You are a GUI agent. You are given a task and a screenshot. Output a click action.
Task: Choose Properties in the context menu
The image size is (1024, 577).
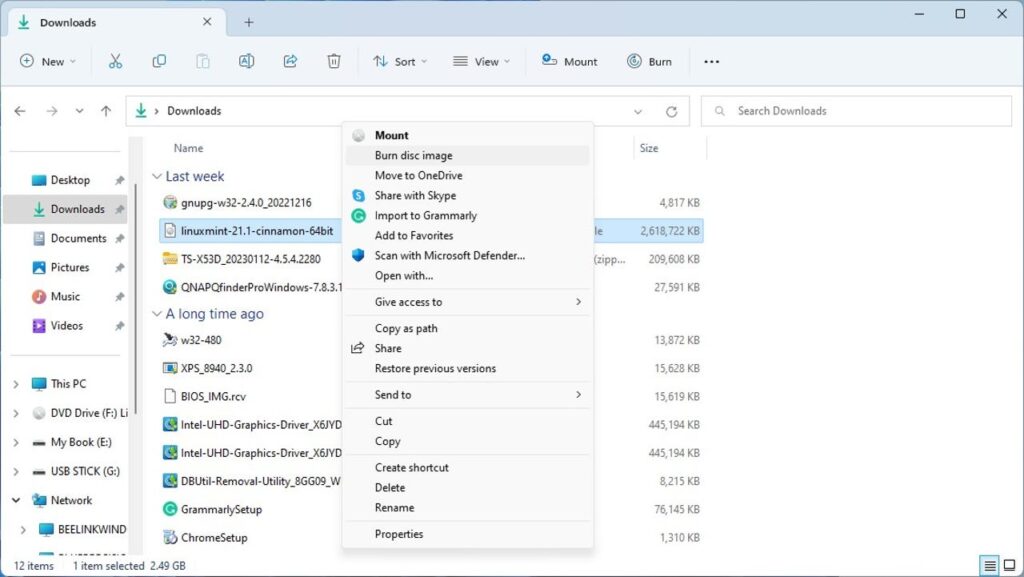pyautogui.click(x=398, y=534)
